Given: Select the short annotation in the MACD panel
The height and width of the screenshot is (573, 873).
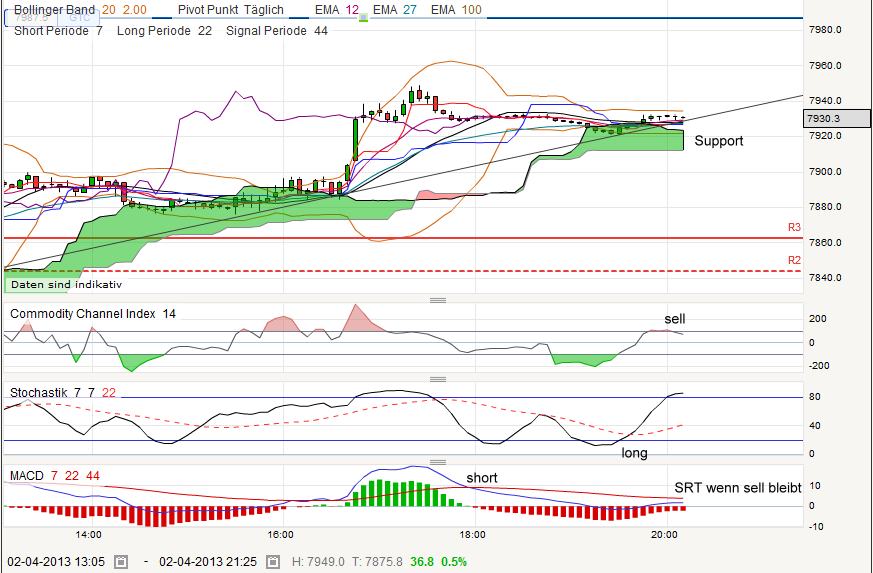Looking at the screenshot, I should tap(482, 478).
